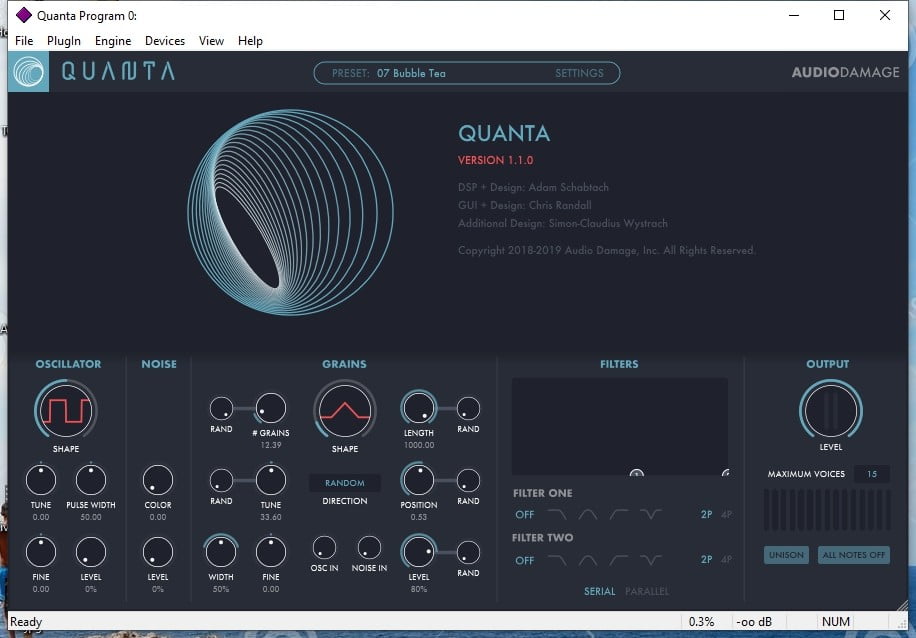Open the Help menu
Viewport: 916px width, 638px height.
(x=250, y=41)
